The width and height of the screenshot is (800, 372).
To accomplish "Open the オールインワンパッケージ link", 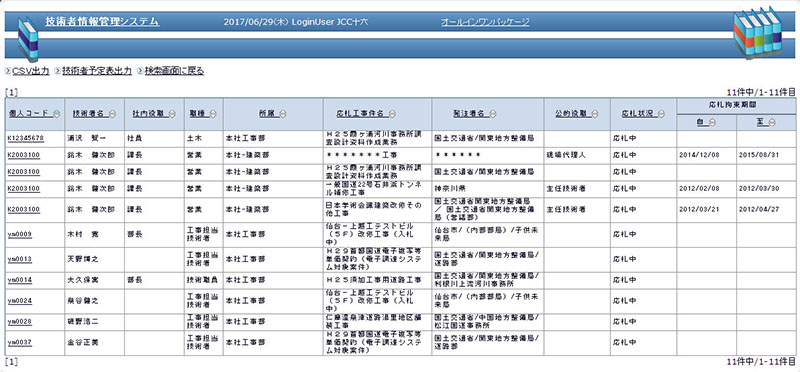I will coord(485,22).
